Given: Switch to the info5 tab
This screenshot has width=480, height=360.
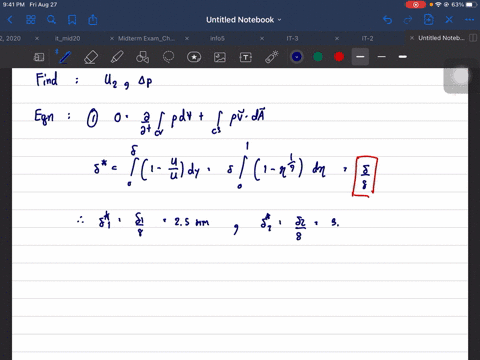Looking at the screenshot, I should pos(217,38).
